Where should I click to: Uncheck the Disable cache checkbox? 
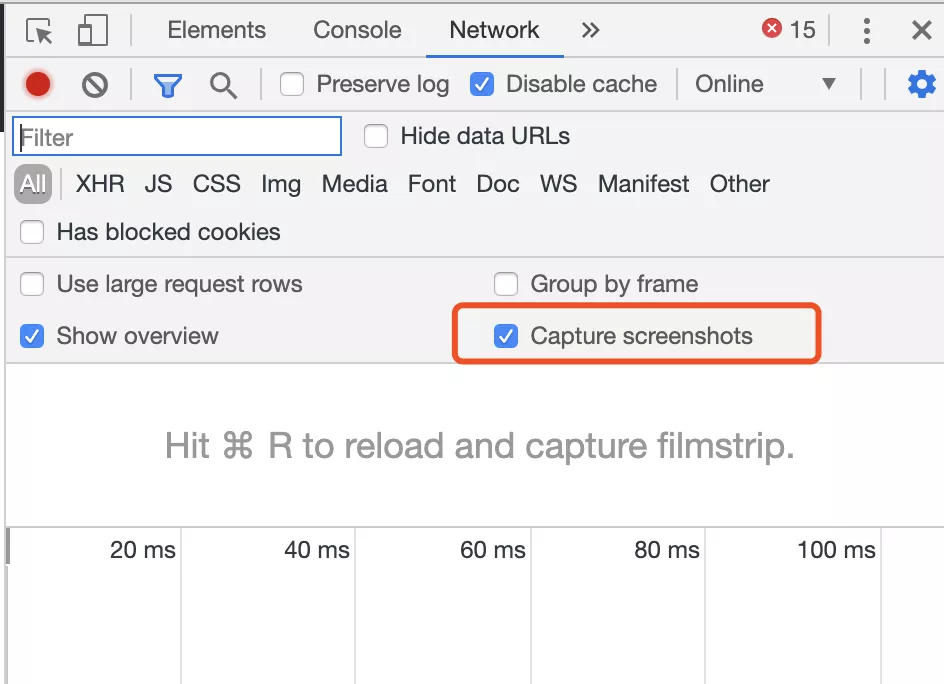482,85
